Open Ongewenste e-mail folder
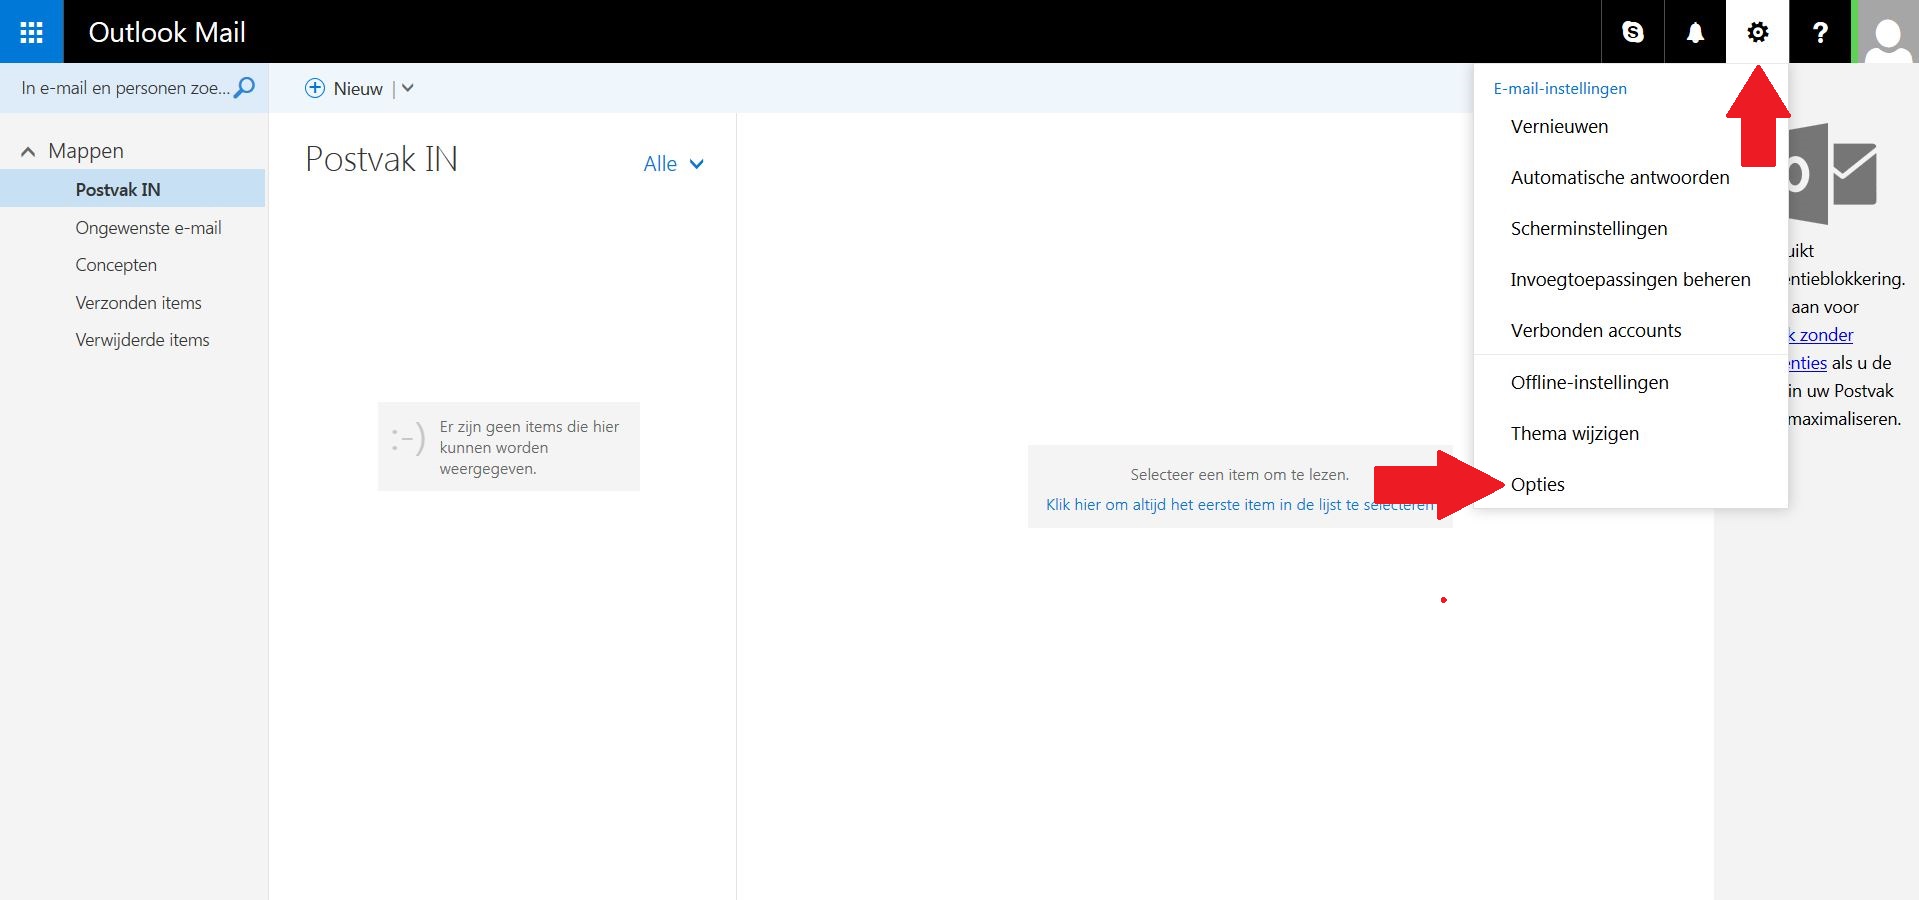Screen dimensions: 1919x900 [x=148, y=228]
